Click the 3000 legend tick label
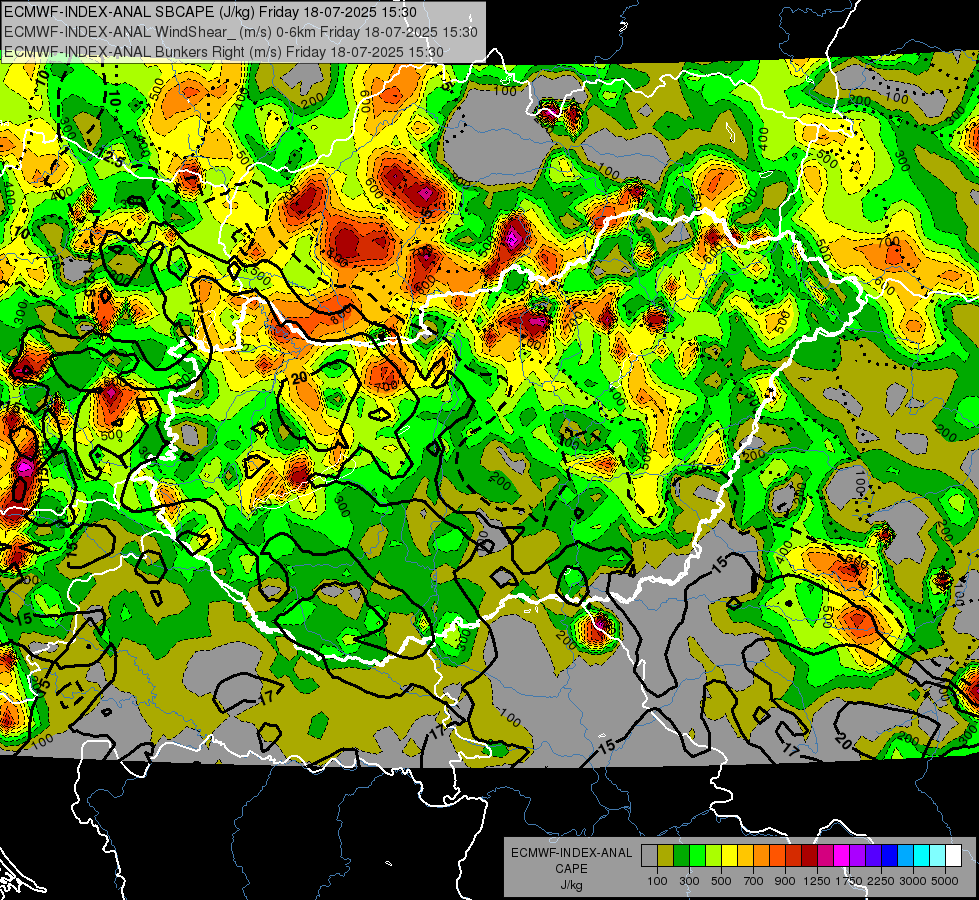 913,881
